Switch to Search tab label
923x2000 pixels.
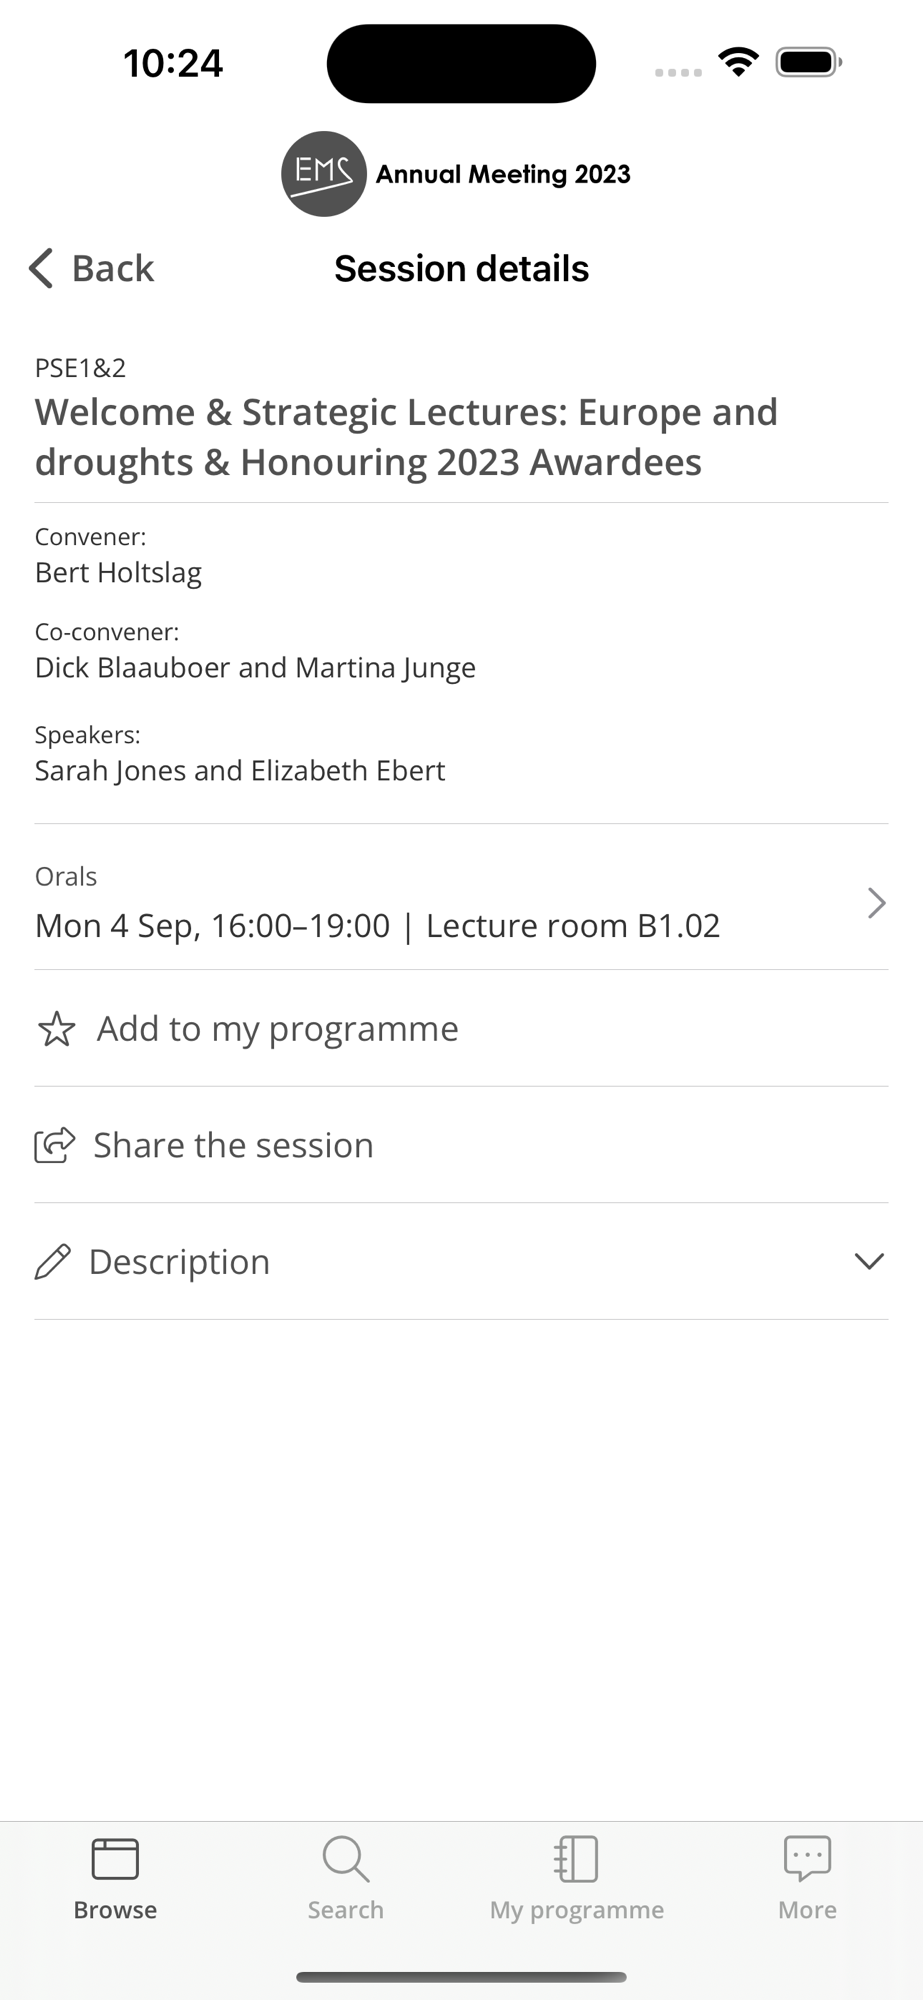(x=346, y=1910)
